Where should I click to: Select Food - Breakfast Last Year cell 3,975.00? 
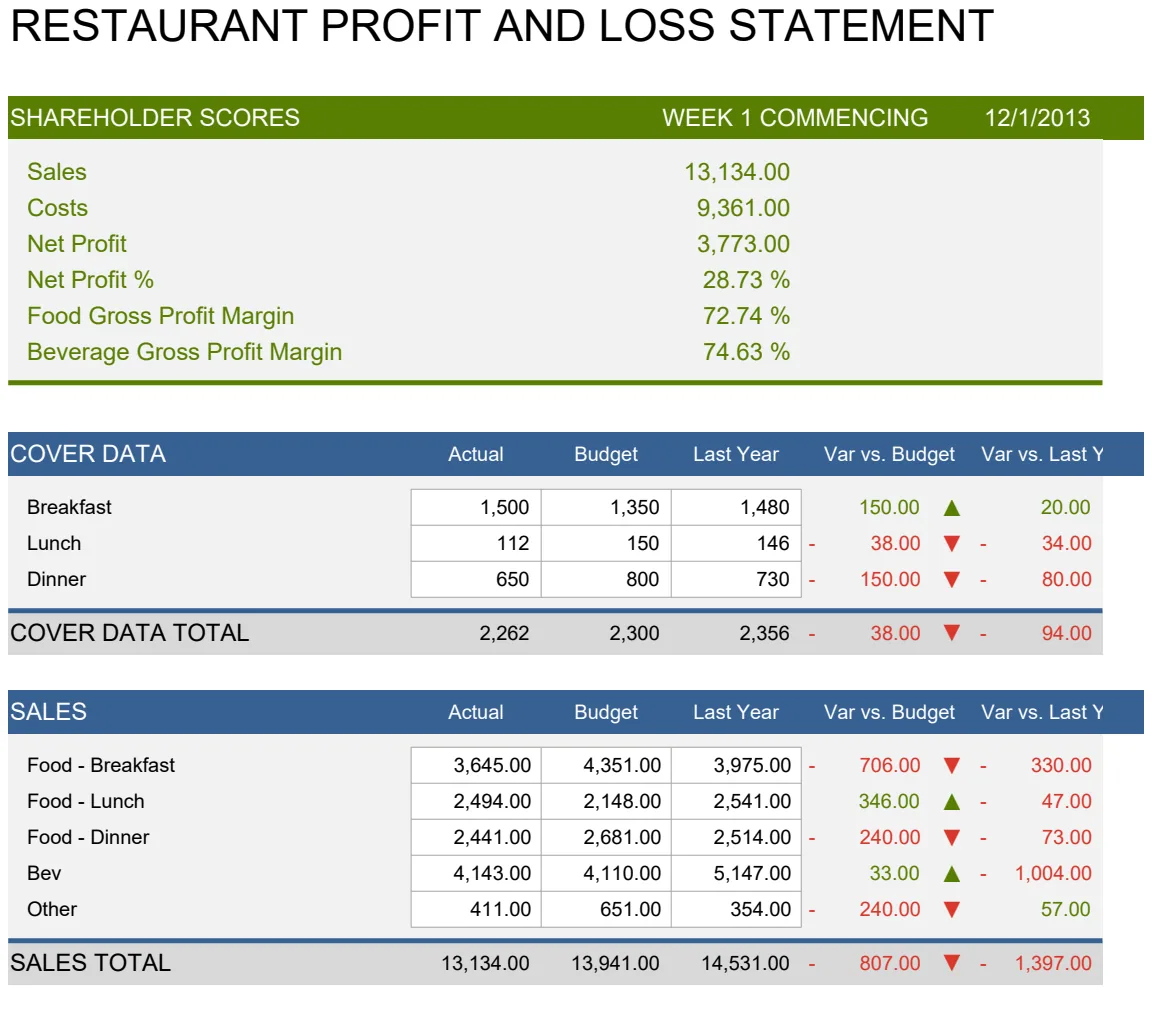736,765
